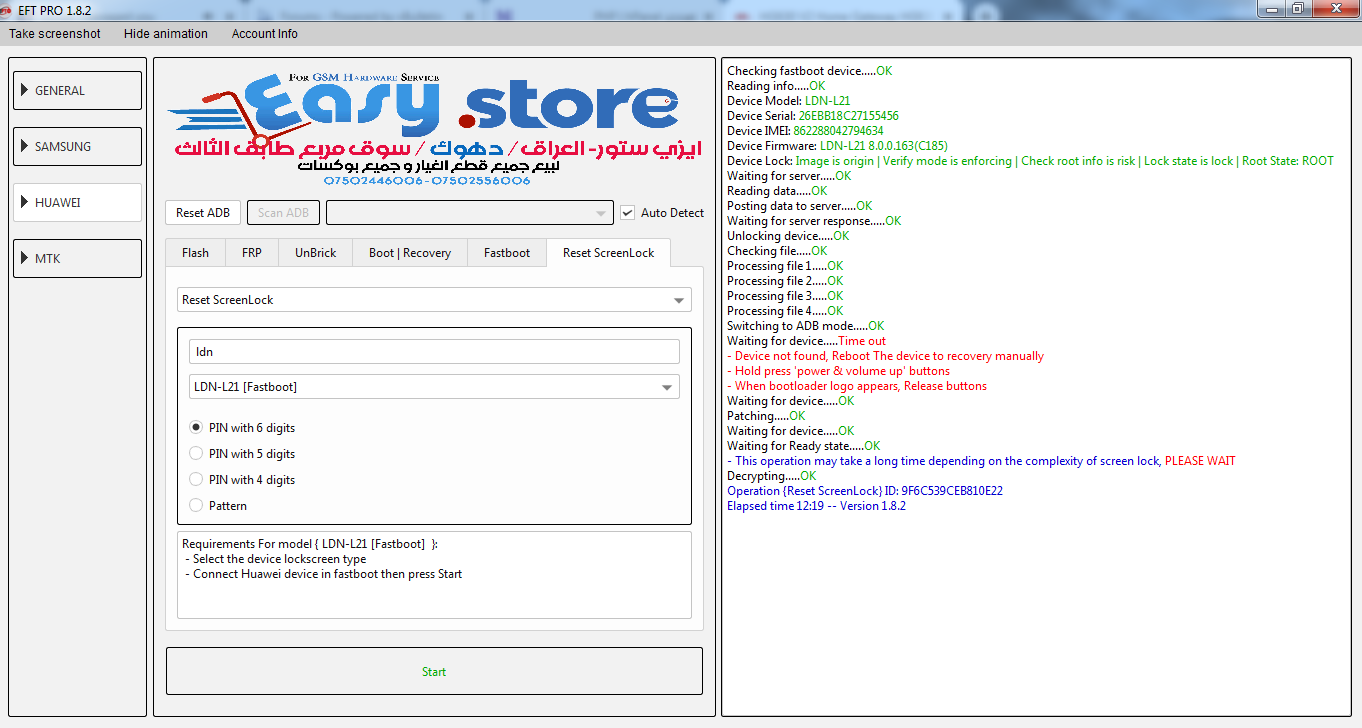Expand the GENERAL sidebar section
The image size is (1362, 728).
point(77,90)
